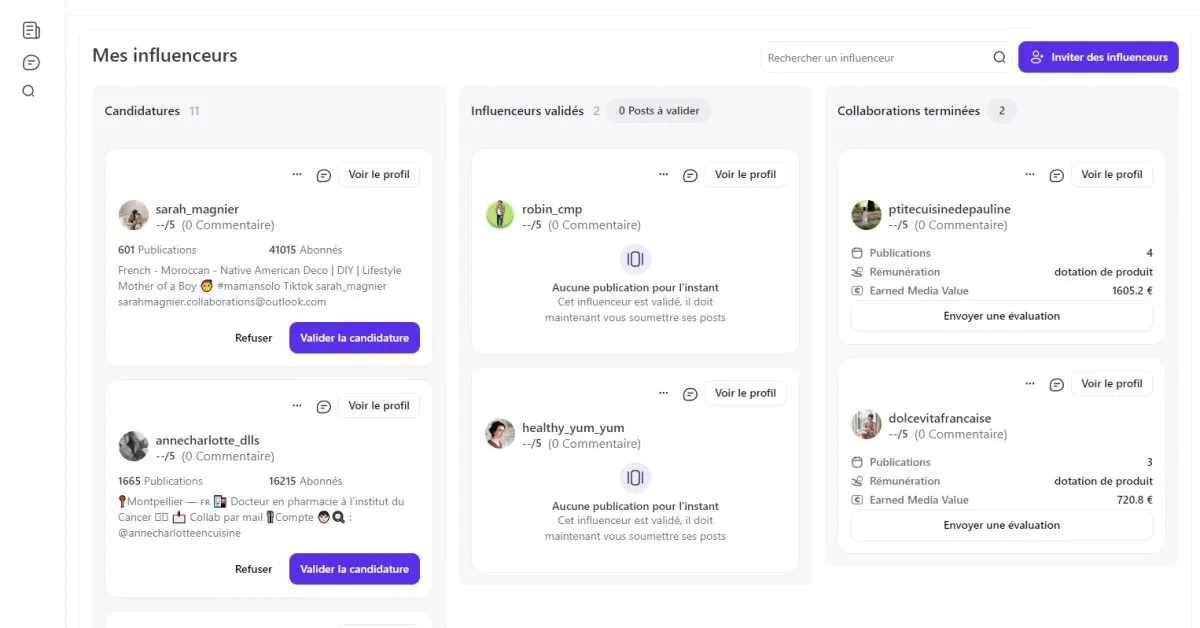Viewport: 1200px width, 628px height.
Task: Open the '0 Posts à valider' pill
Action: point(658,111)
